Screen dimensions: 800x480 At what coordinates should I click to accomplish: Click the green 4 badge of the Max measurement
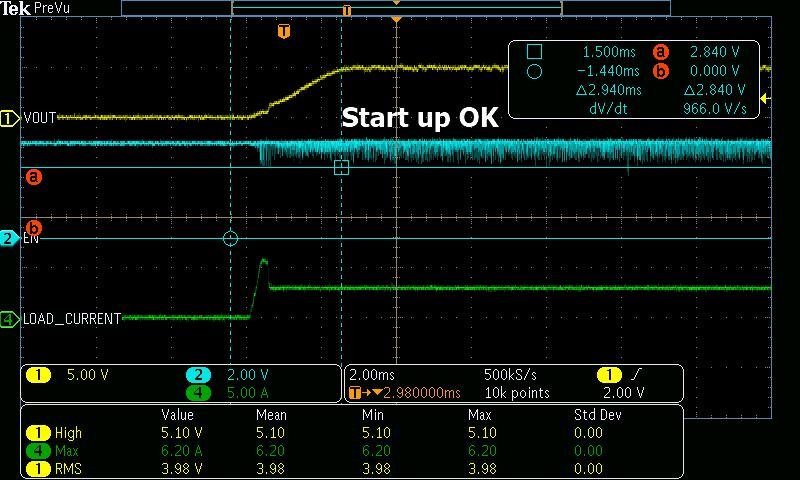(38, 451)
